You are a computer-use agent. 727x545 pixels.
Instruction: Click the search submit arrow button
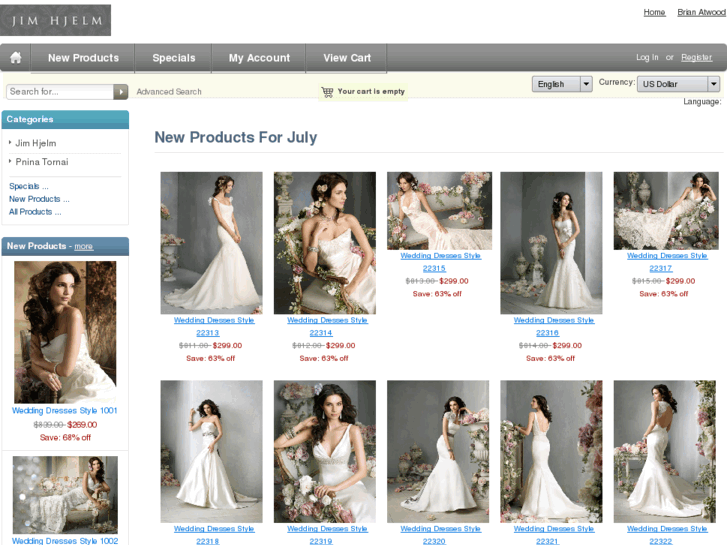(121, 92)
